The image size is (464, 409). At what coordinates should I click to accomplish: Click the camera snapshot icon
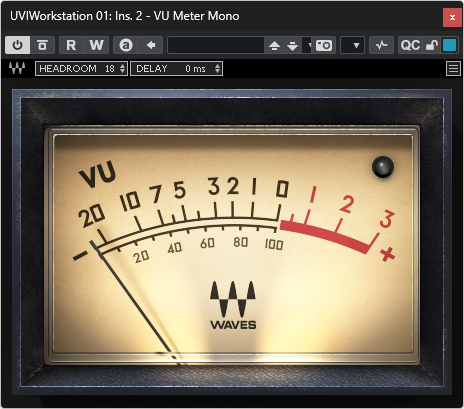point(324,45)
